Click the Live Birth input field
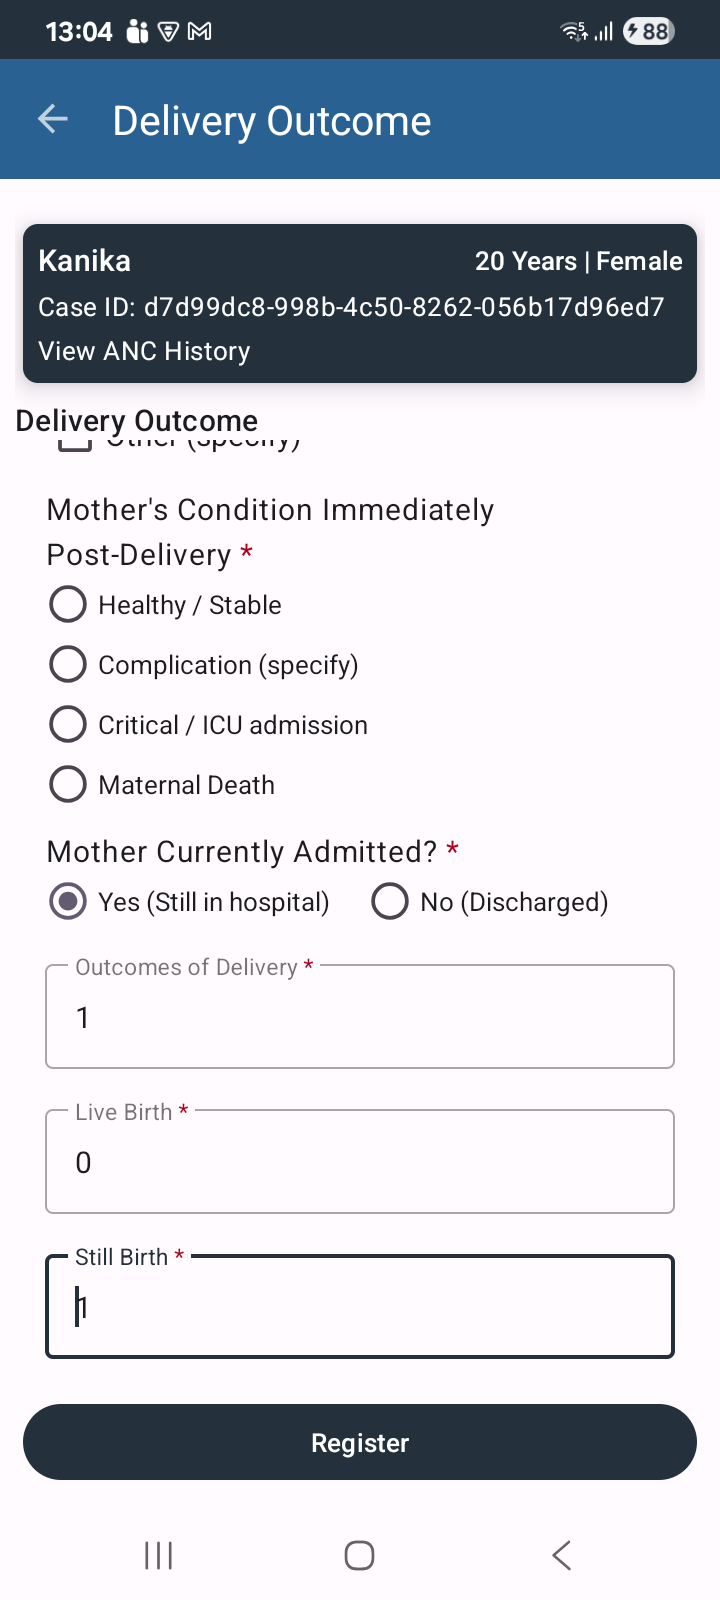This screenshot has height=1600, width=720. pos(360,1161)
